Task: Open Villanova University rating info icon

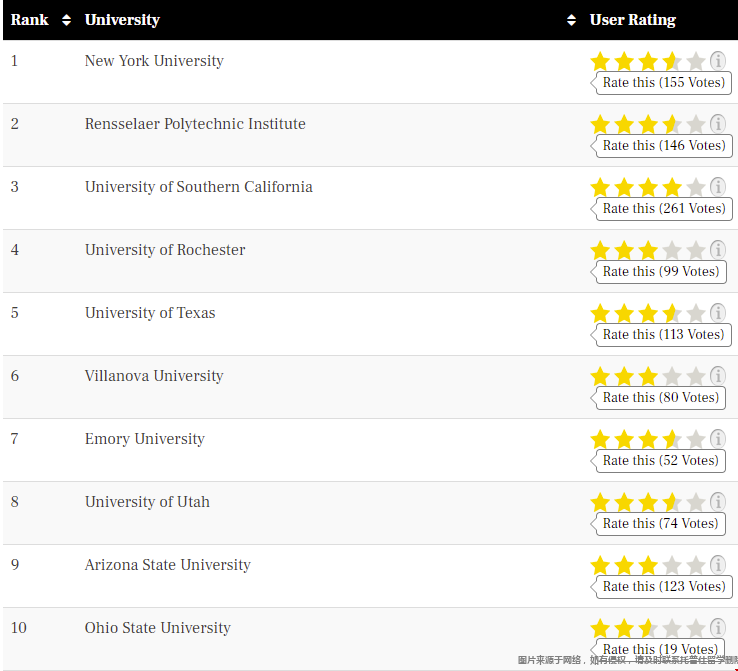Action: click(x=717, y=376)
